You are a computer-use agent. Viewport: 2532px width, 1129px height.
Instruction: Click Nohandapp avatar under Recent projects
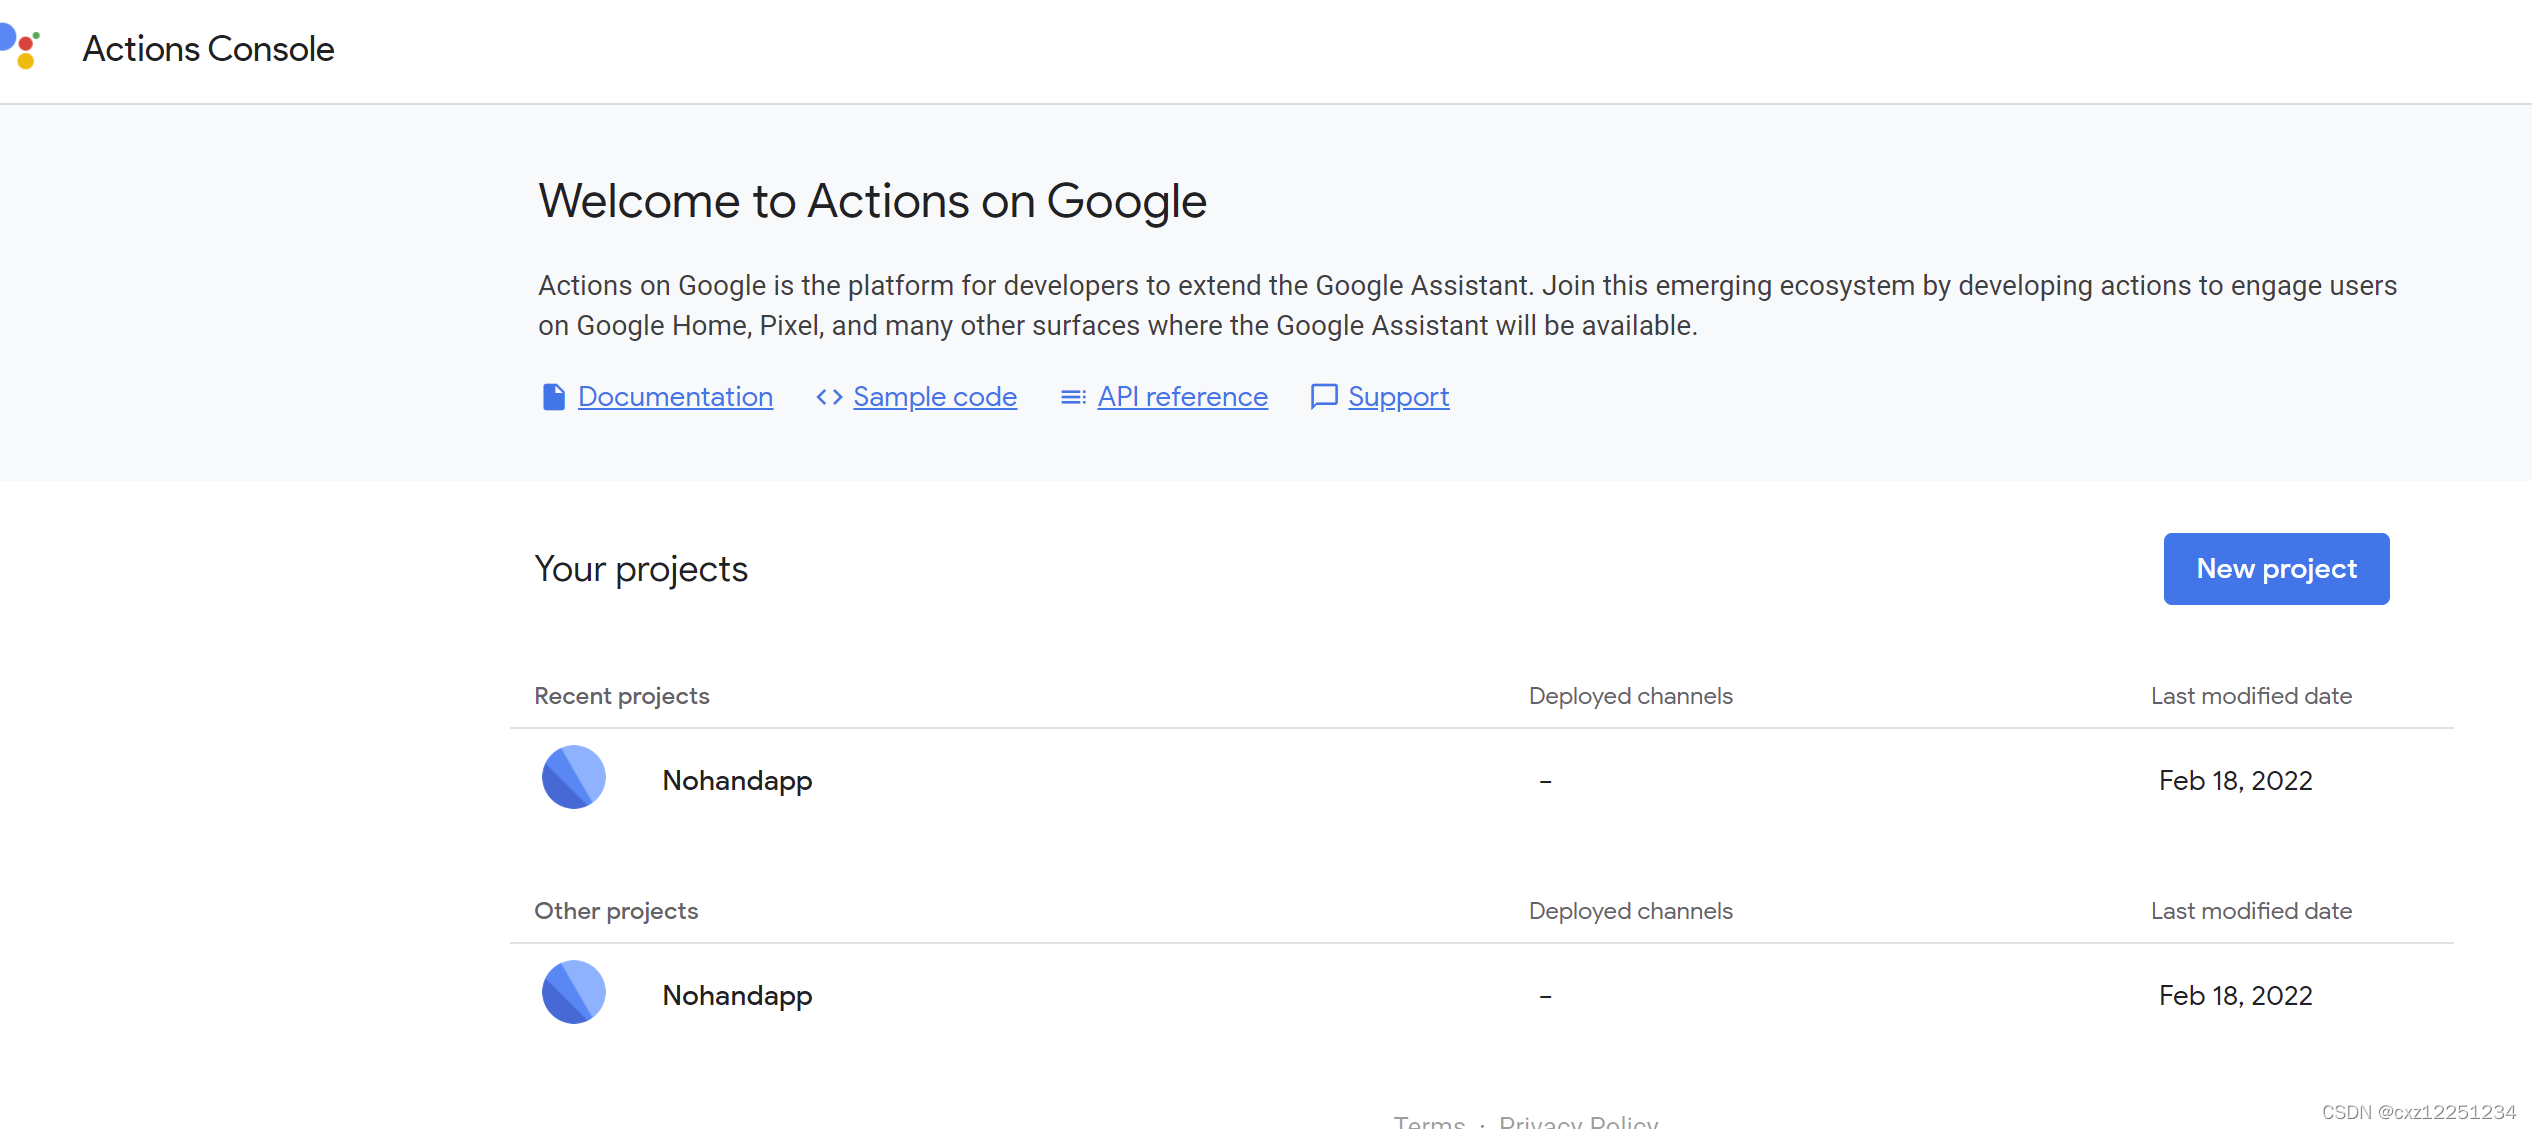point(574,777)
